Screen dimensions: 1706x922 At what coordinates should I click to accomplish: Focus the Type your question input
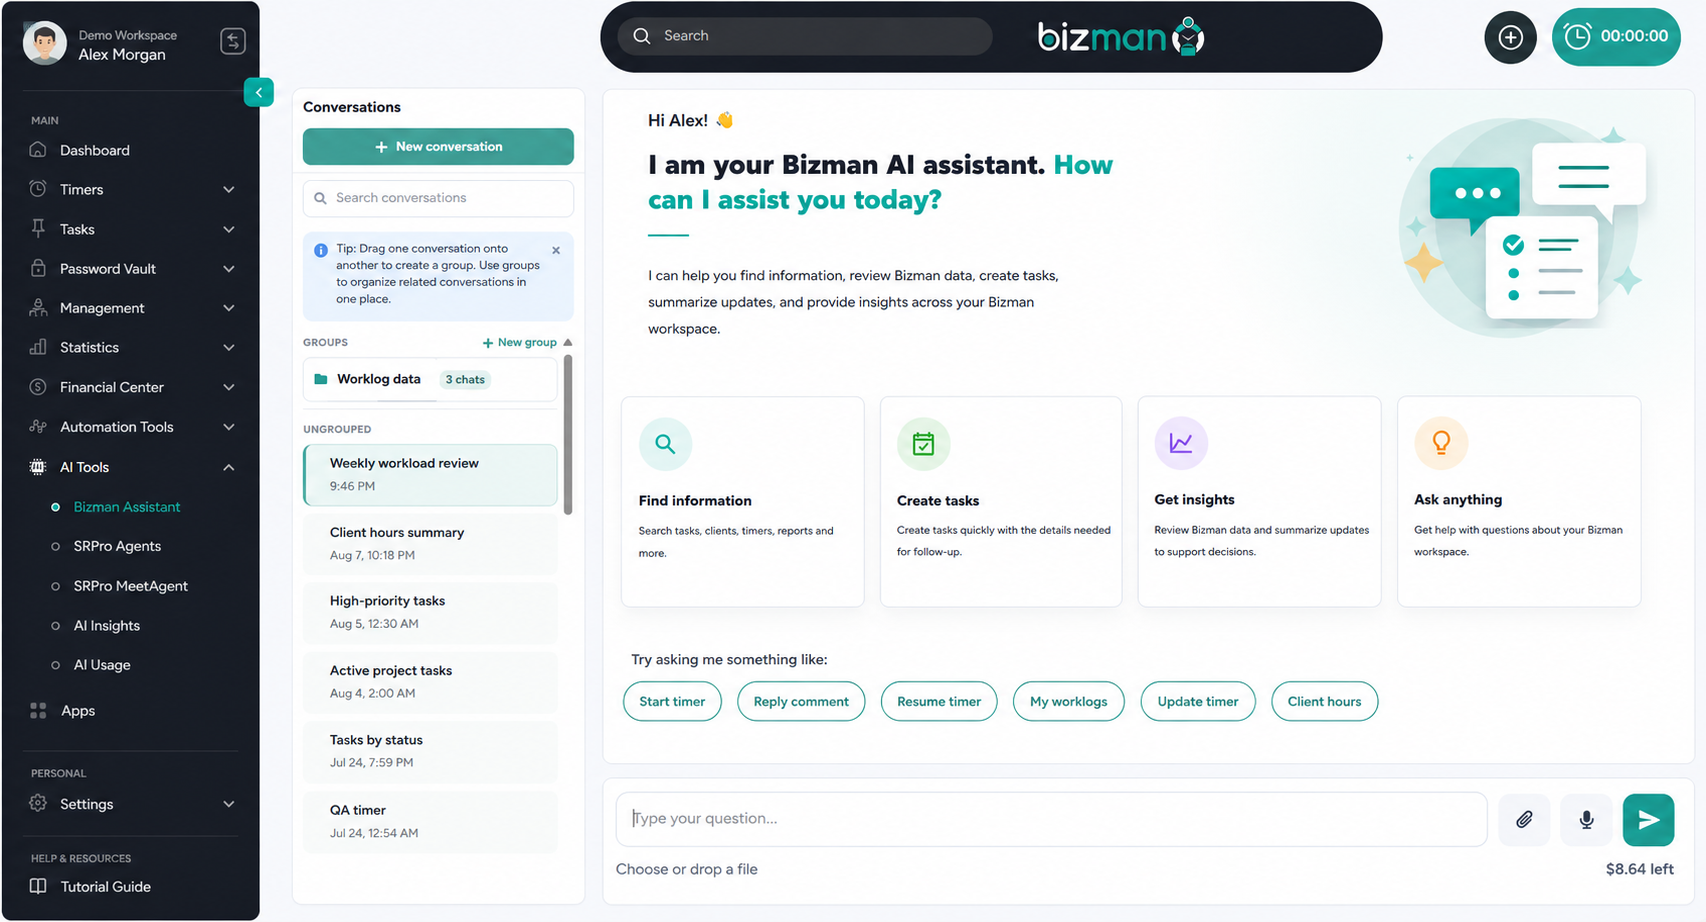[x=1051, y=819]
